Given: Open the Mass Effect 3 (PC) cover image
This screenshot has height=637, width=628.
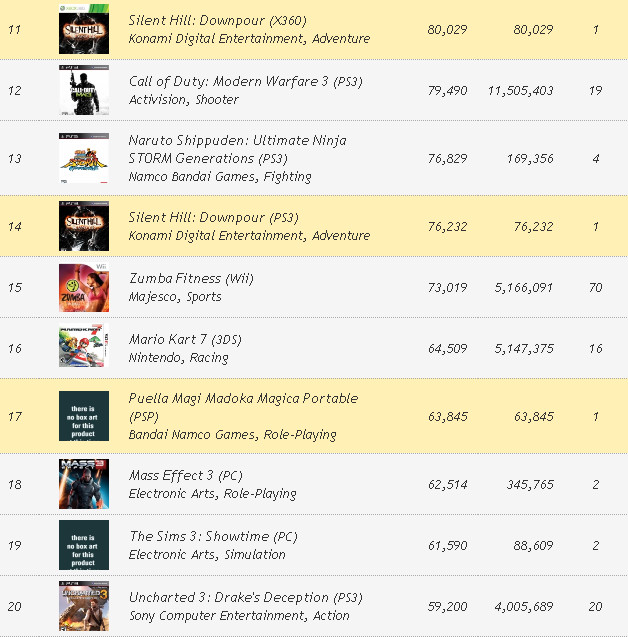Looking at the screenshot, I should point(84,484).
